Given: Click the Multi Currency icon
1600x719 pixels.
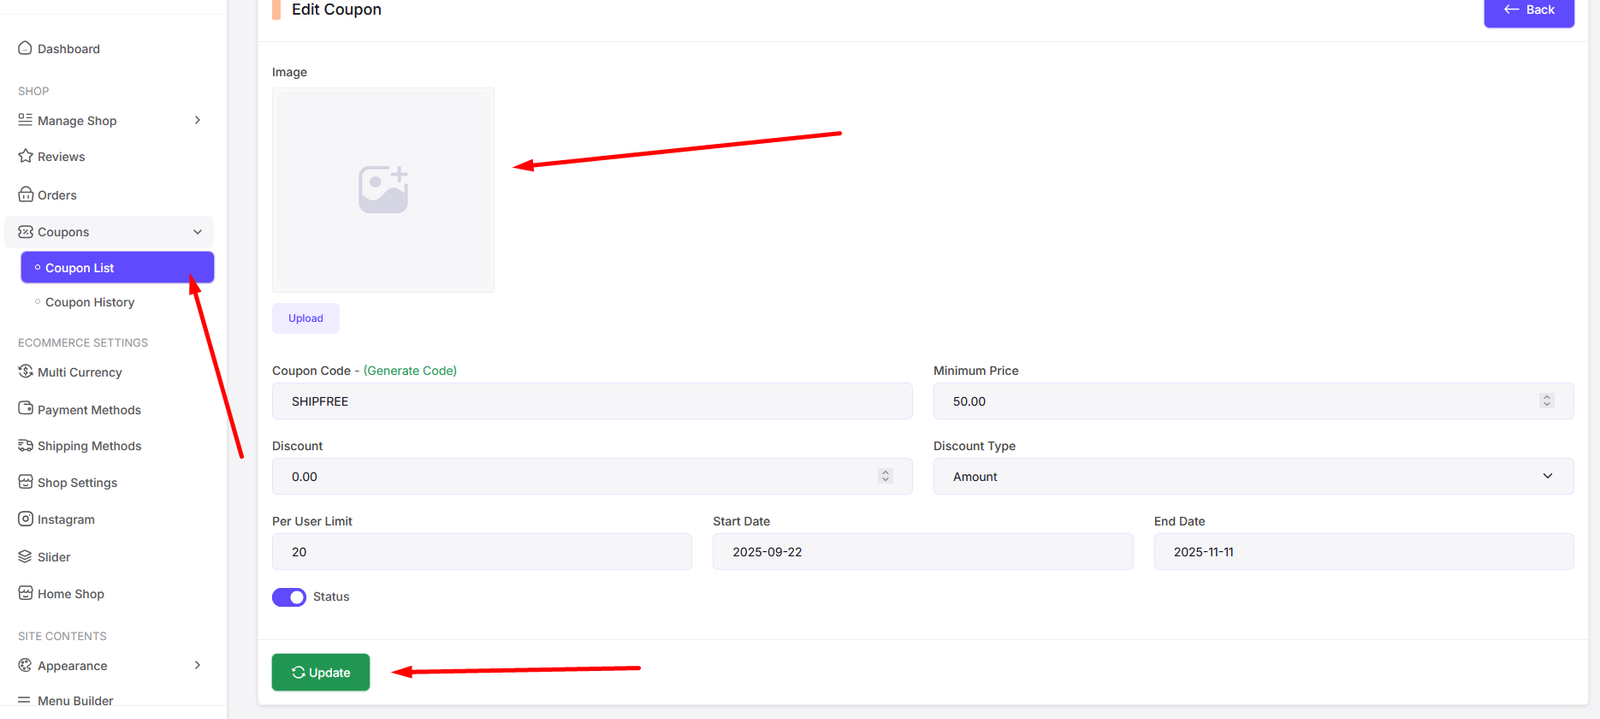Looking at the screenshot, I should 25,371.
